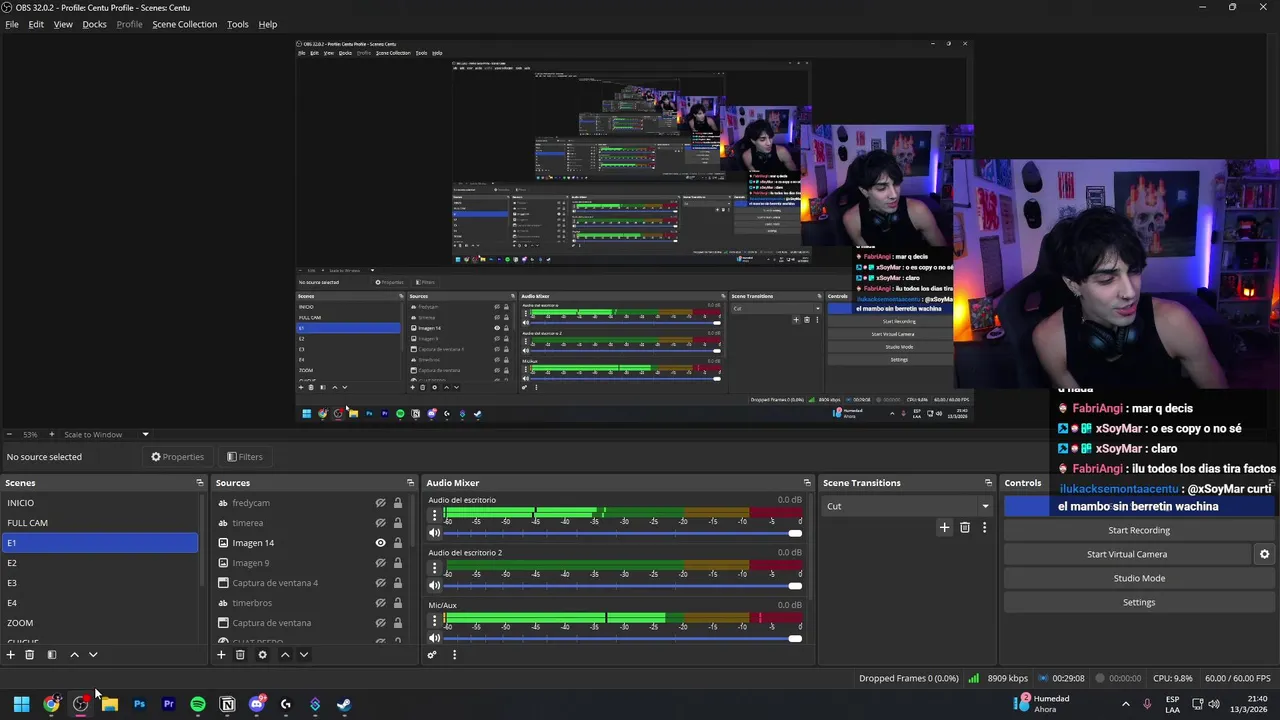Move scene down with arrow icon

point(93,655)
